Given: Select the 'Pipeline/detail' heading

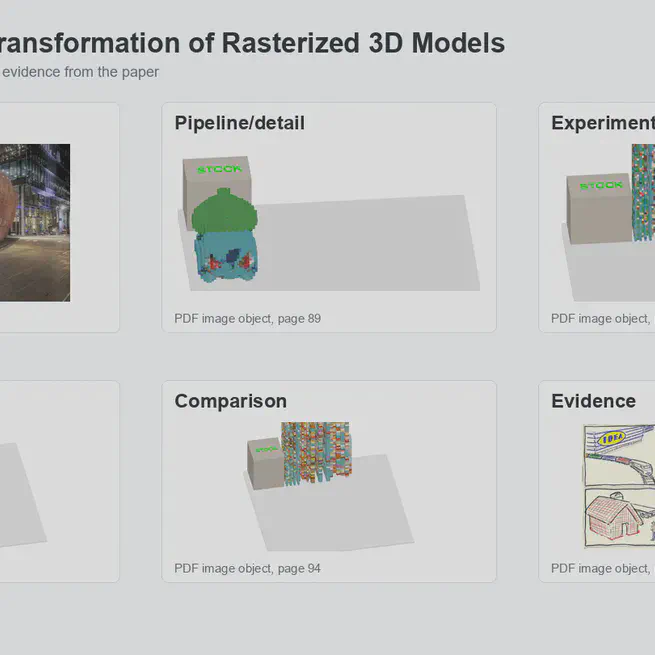Looking at the screenshot, I should click(x=239, y=123).
